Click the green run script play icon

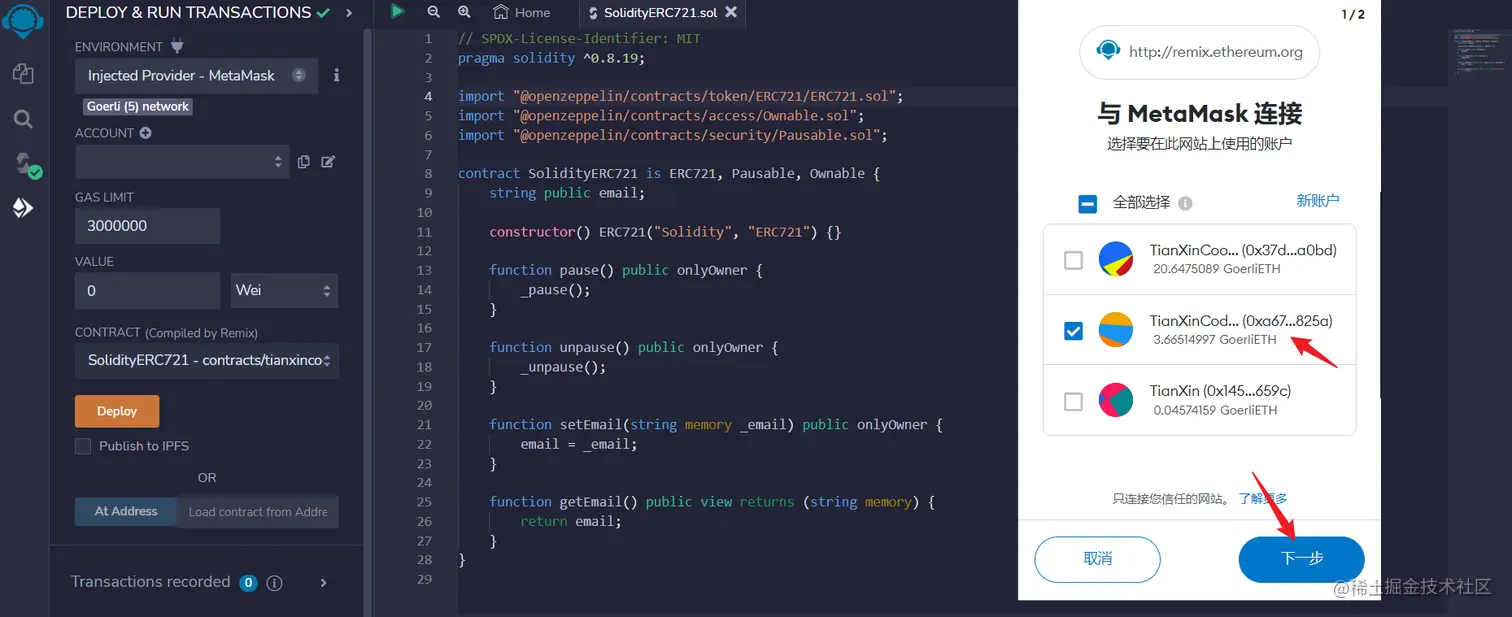pos(398,12)
